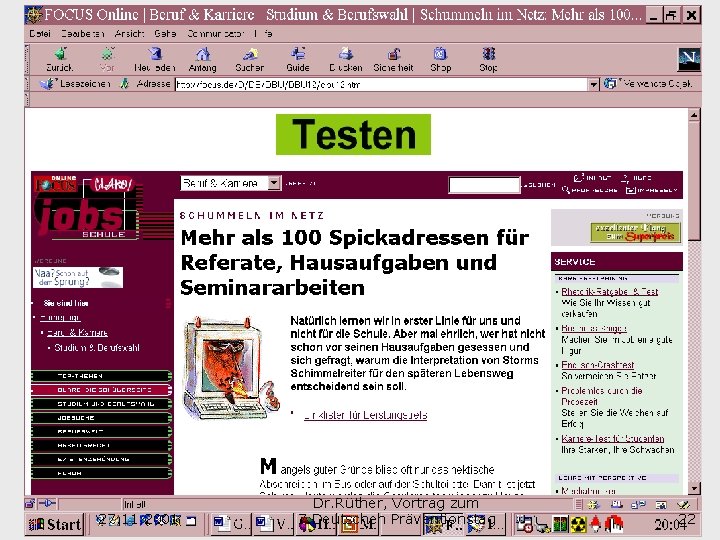Open the Hilfe menu
The image size is (720, 540).
263,34
